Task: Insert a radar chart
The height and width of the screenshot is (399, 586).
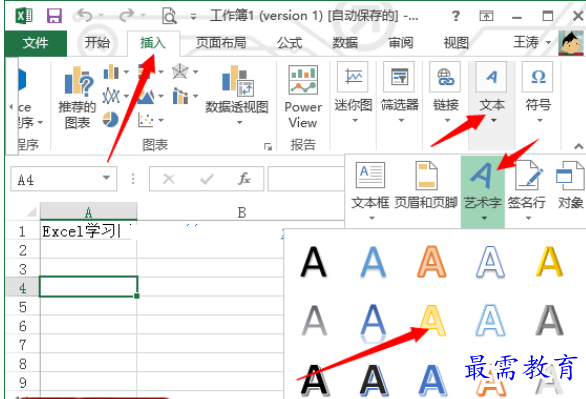Action: coord(180,72)
